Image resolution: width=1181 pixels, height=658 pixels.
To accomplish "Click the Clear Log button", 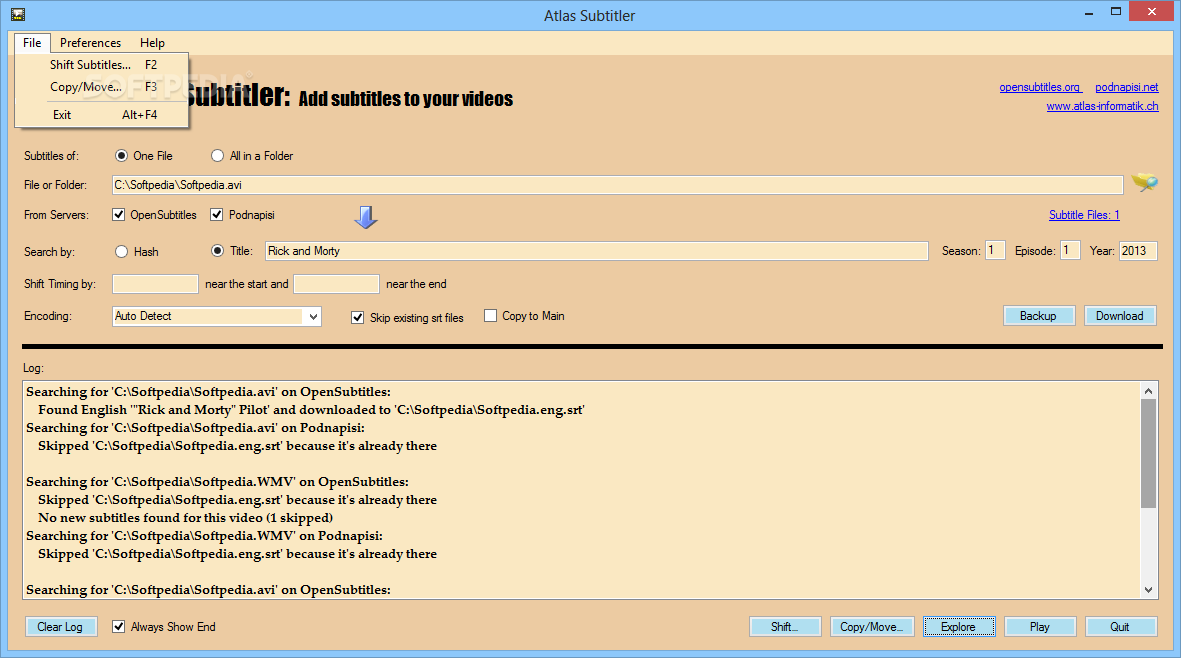I will pos(60,626).
